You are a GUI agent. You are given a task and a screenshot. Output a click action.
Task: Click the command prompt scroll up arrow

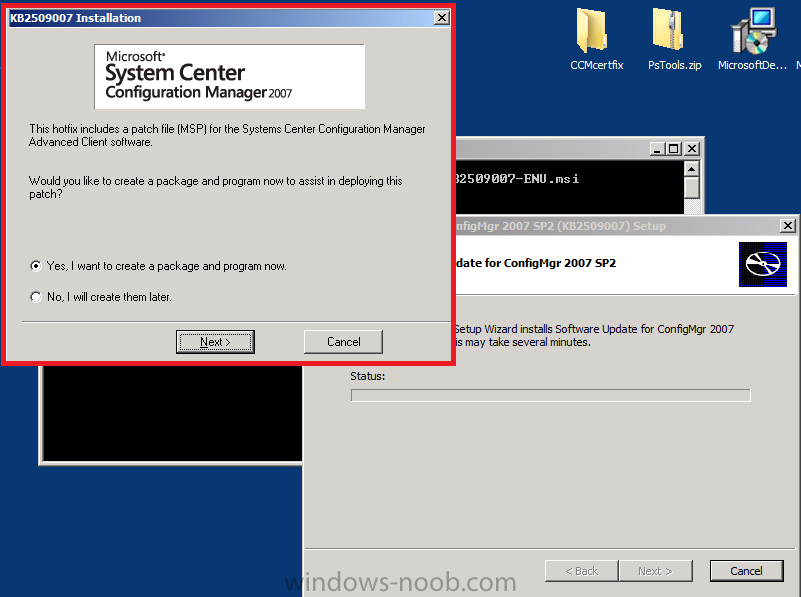pos(692,169)
